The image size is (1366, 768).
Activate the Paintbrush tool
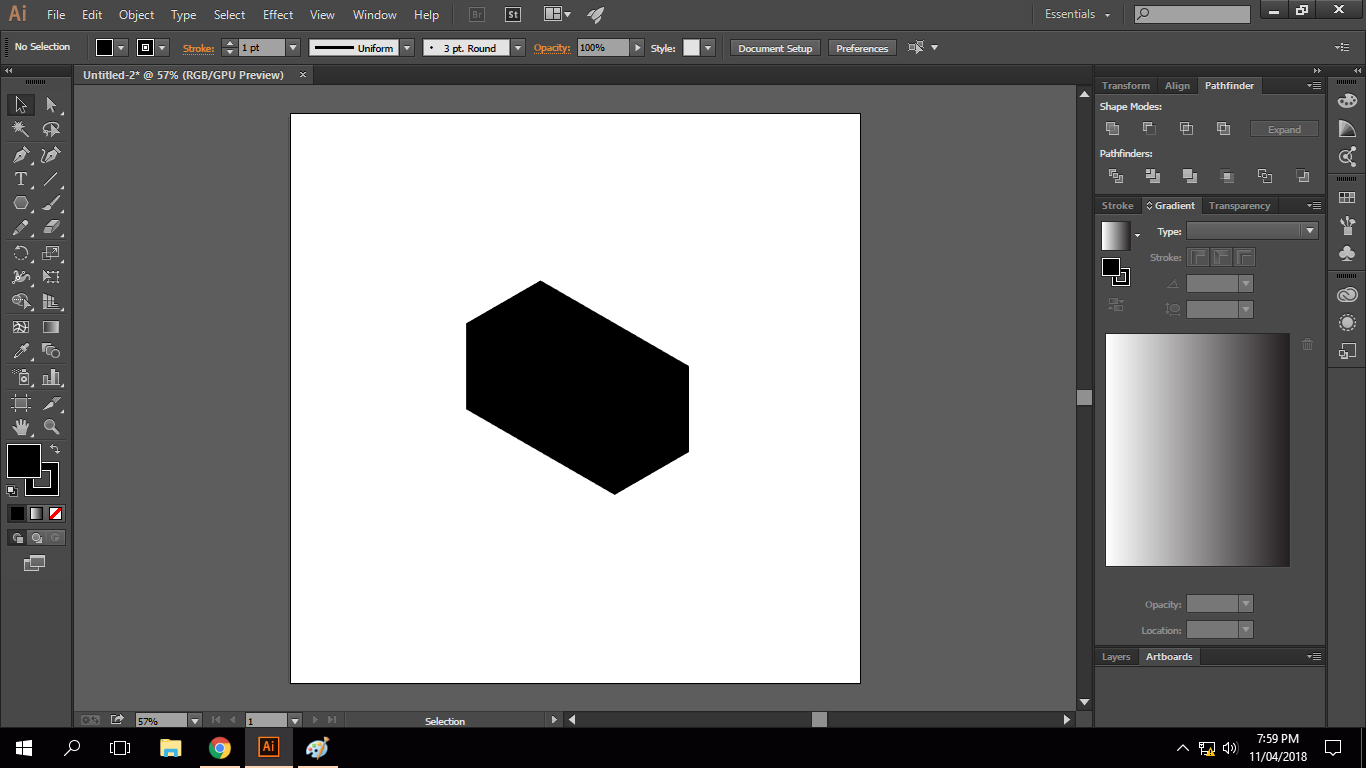(x=51, y=203)
